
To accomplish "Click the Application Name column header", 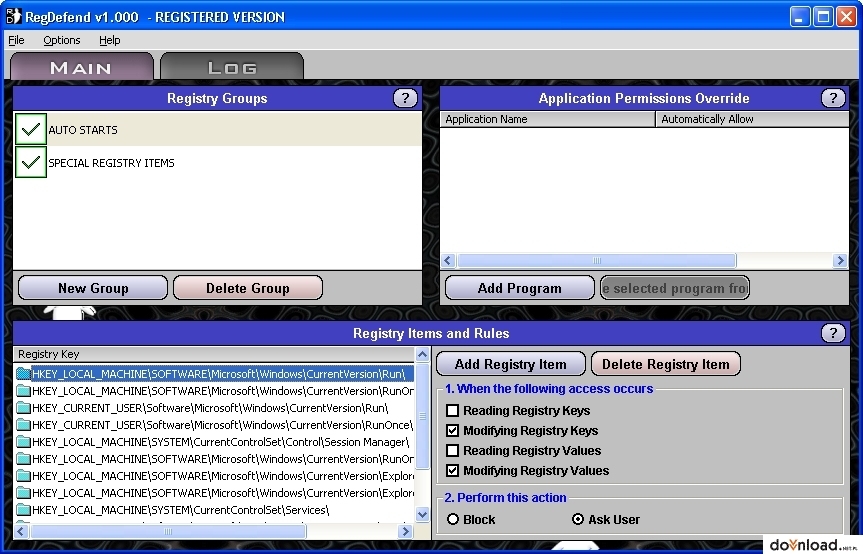I will 548,119.
